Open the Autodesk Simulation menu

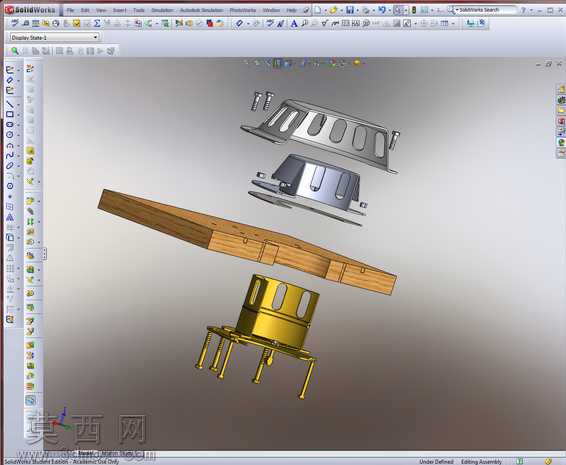(201, 10)
